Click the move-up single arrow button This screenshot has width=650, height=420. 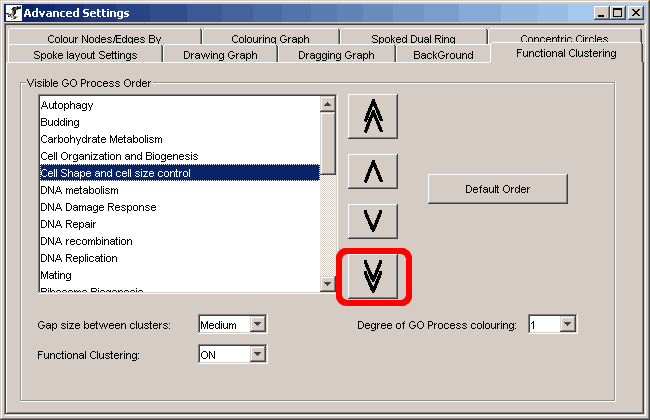372,172
